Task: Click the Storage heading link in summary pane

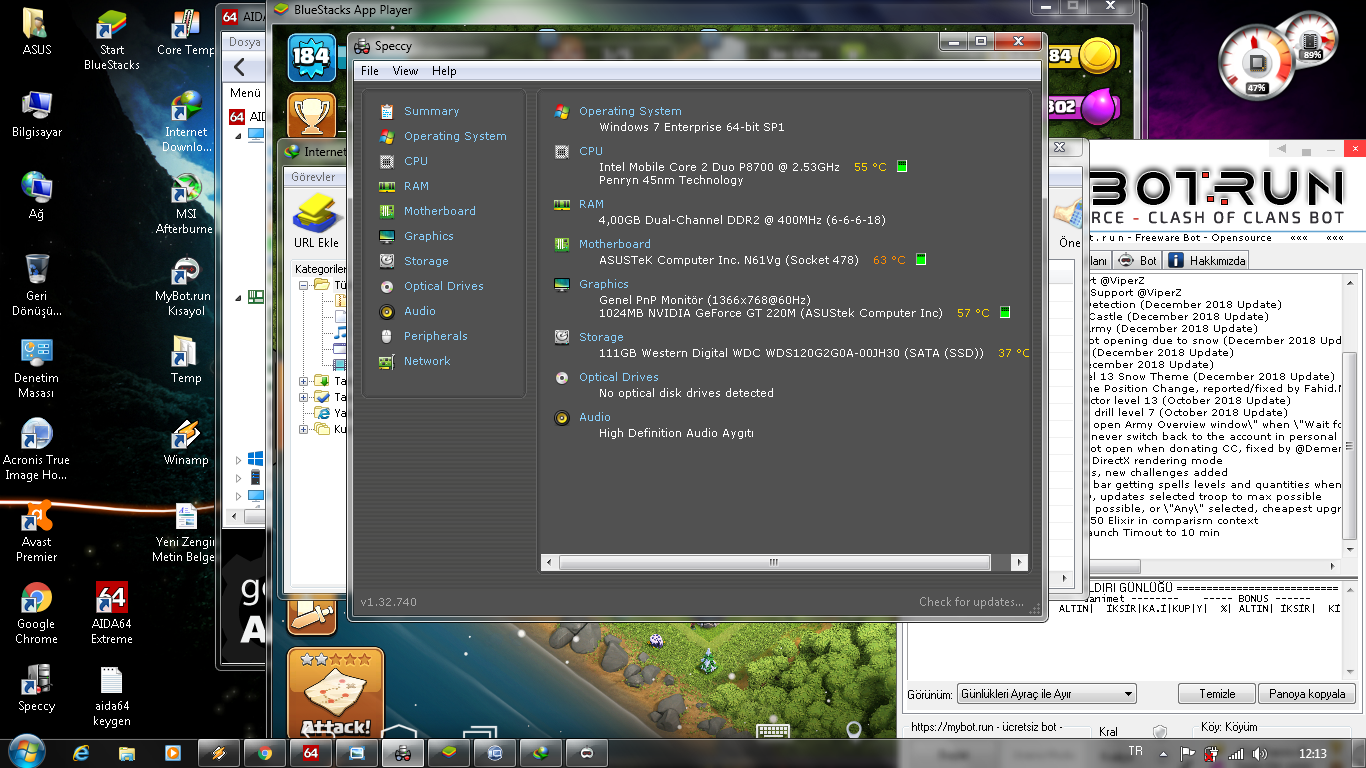Action: tap(601, 337)
